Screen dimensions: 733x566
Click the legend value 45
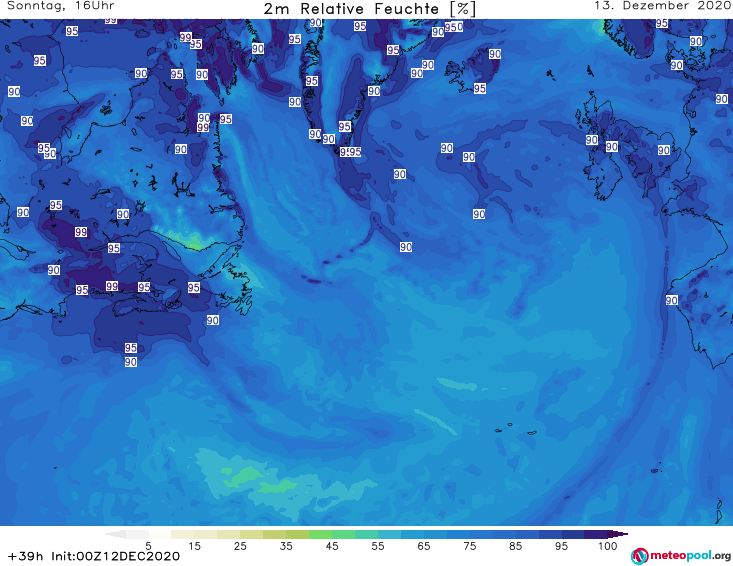[x=332, y=546]
